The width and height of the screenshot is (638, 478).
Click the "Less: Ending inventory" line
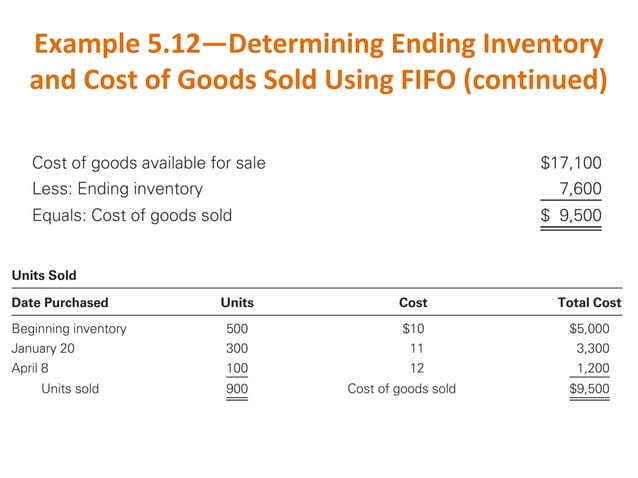point(117,188)
